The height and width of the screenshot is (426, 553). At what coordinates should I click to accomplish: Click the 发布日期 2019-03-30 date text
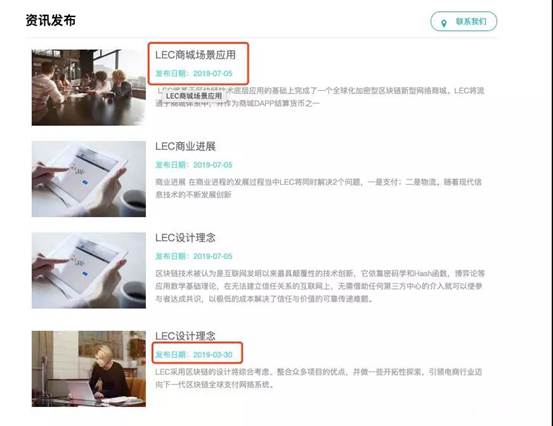[x=194, y=354]
